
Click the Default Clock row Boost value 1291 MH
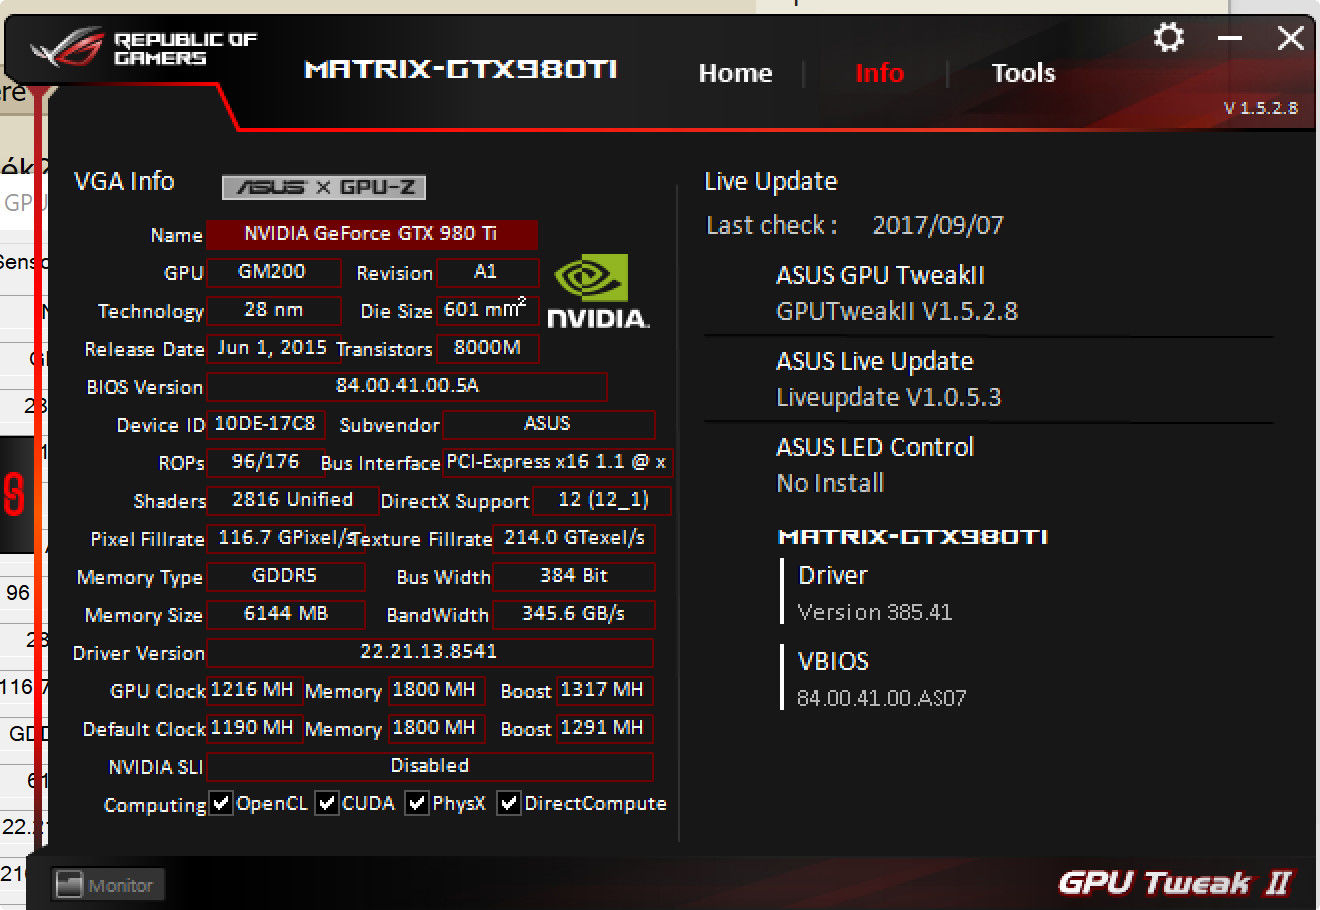point(604,728)
